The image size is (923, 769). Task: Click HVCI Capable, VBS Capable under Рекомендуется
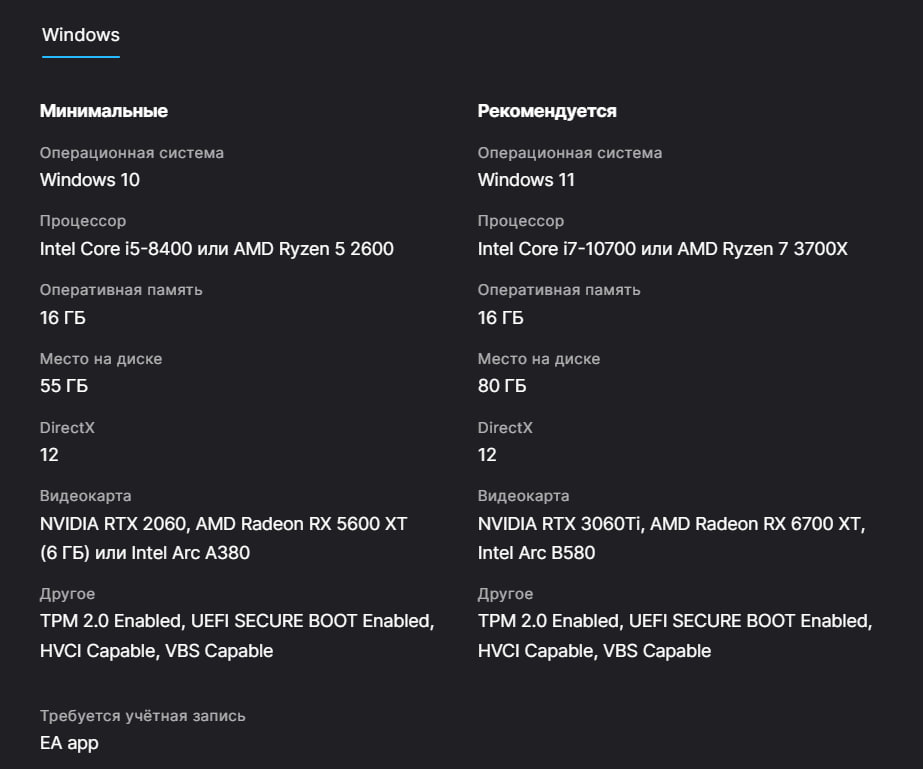(x=594, y=651)
